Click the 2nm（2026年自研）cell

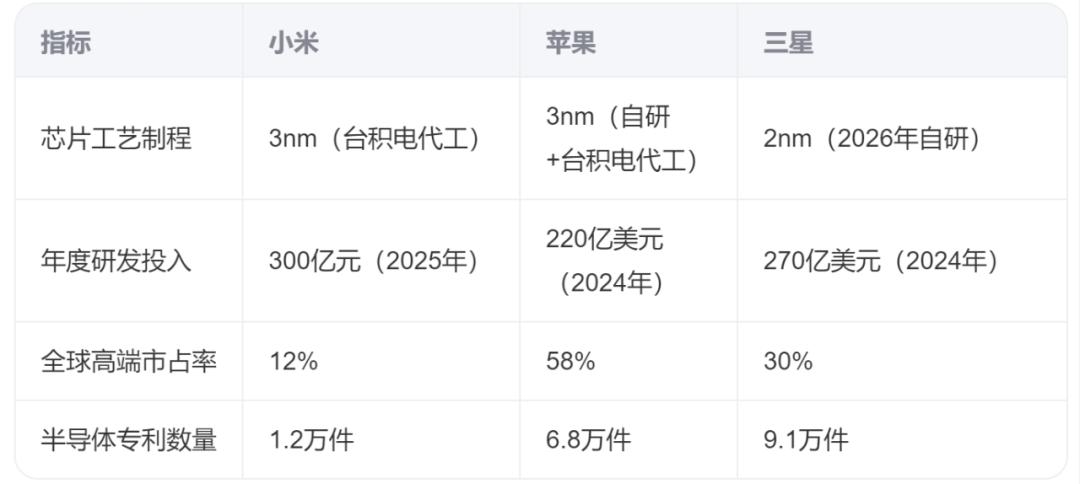(x=871, y=139)
